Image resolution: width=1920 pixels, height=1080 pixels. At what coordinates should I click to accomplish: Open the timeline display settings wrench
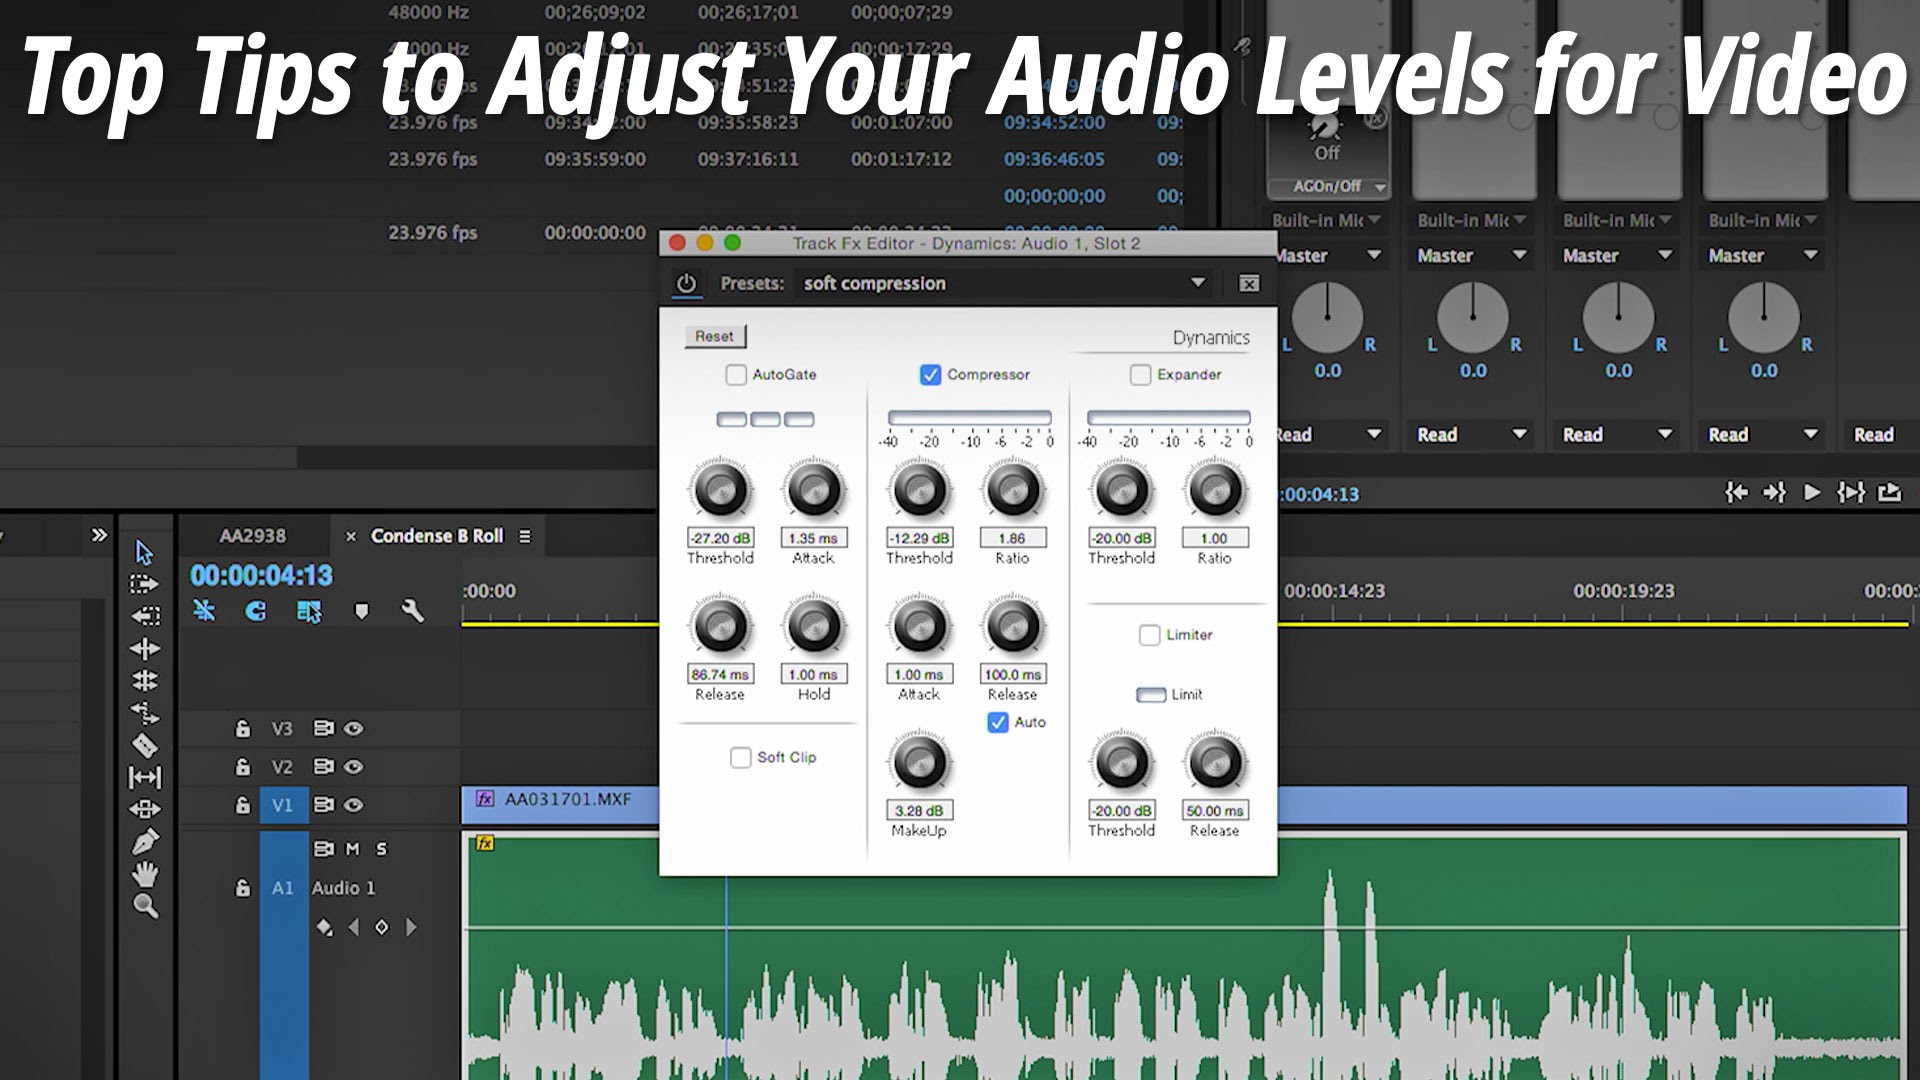point(412,611)
